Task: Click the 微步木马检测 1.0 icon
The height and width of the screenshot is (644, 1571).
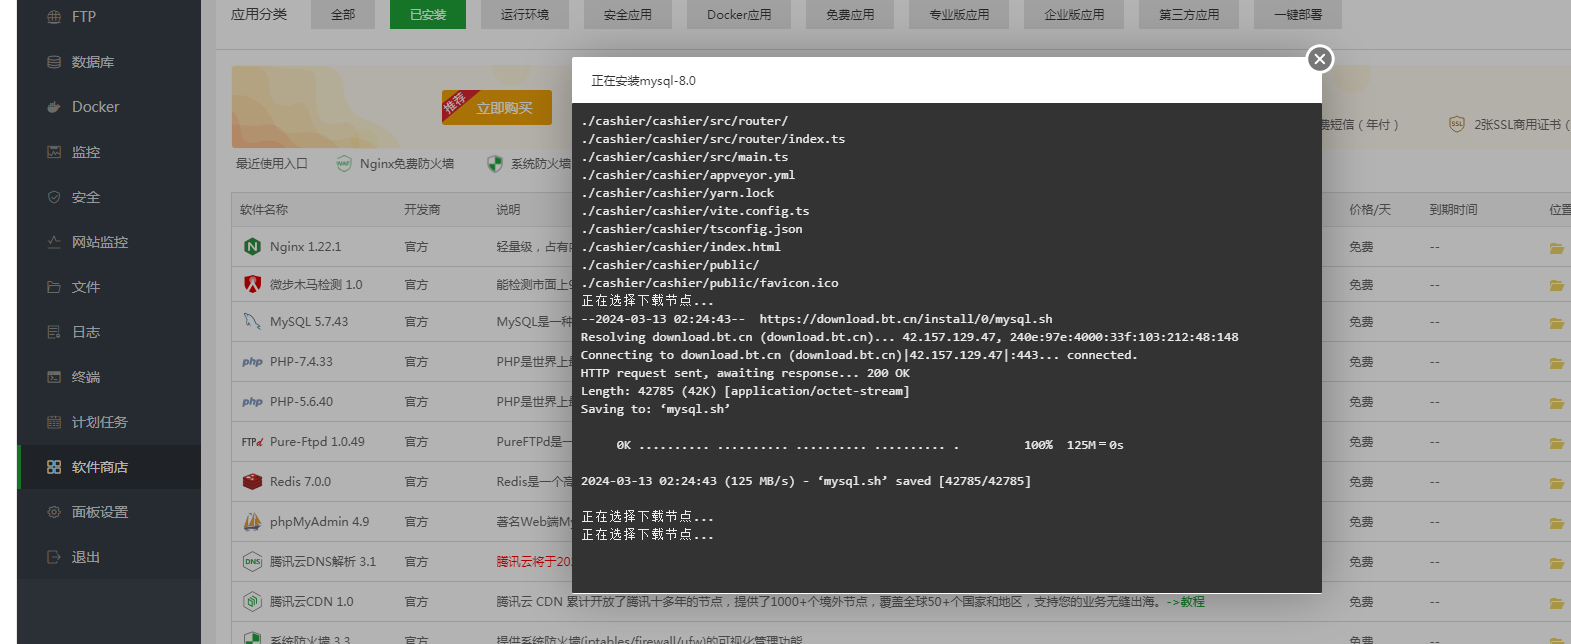Action: click(252, 285)
